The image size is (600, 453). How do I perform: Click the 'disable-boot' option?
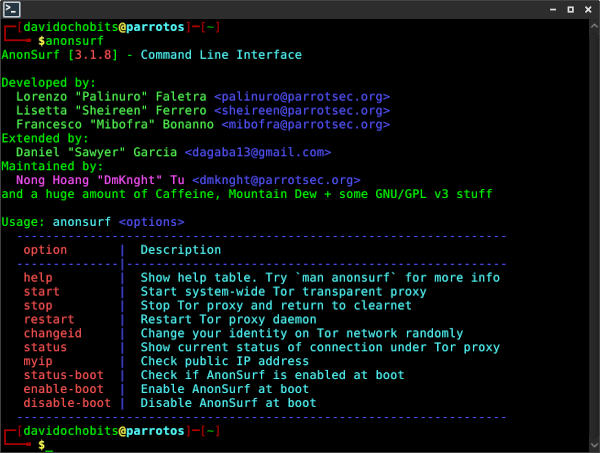click(x=67, y=403)
